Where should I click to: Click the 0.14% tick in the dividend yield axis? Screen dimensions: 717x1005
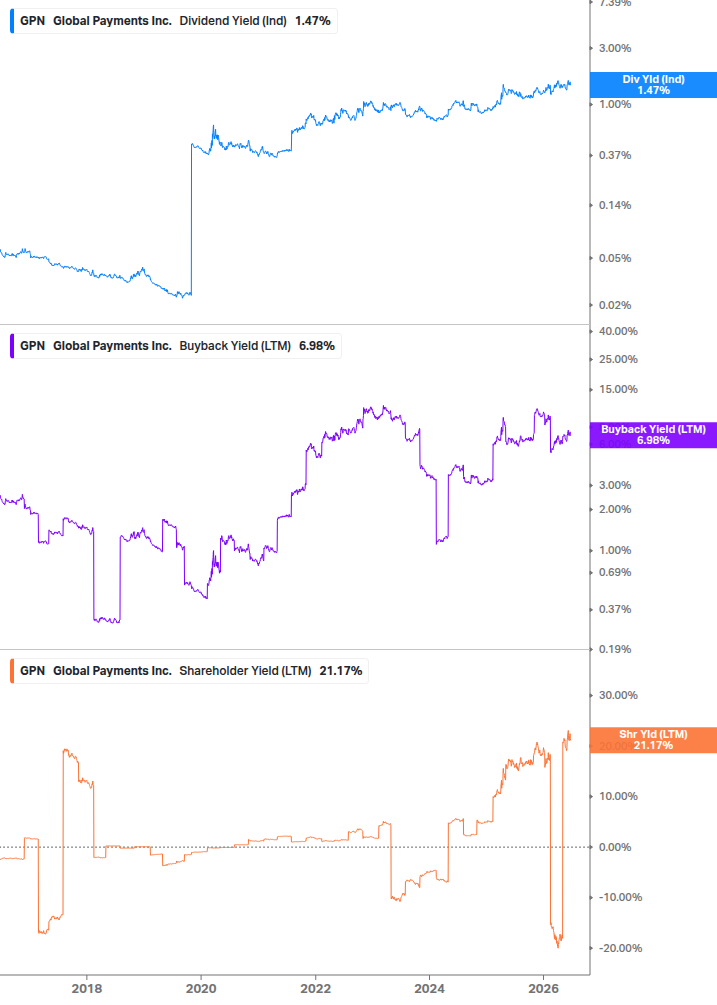coord(615,205)
